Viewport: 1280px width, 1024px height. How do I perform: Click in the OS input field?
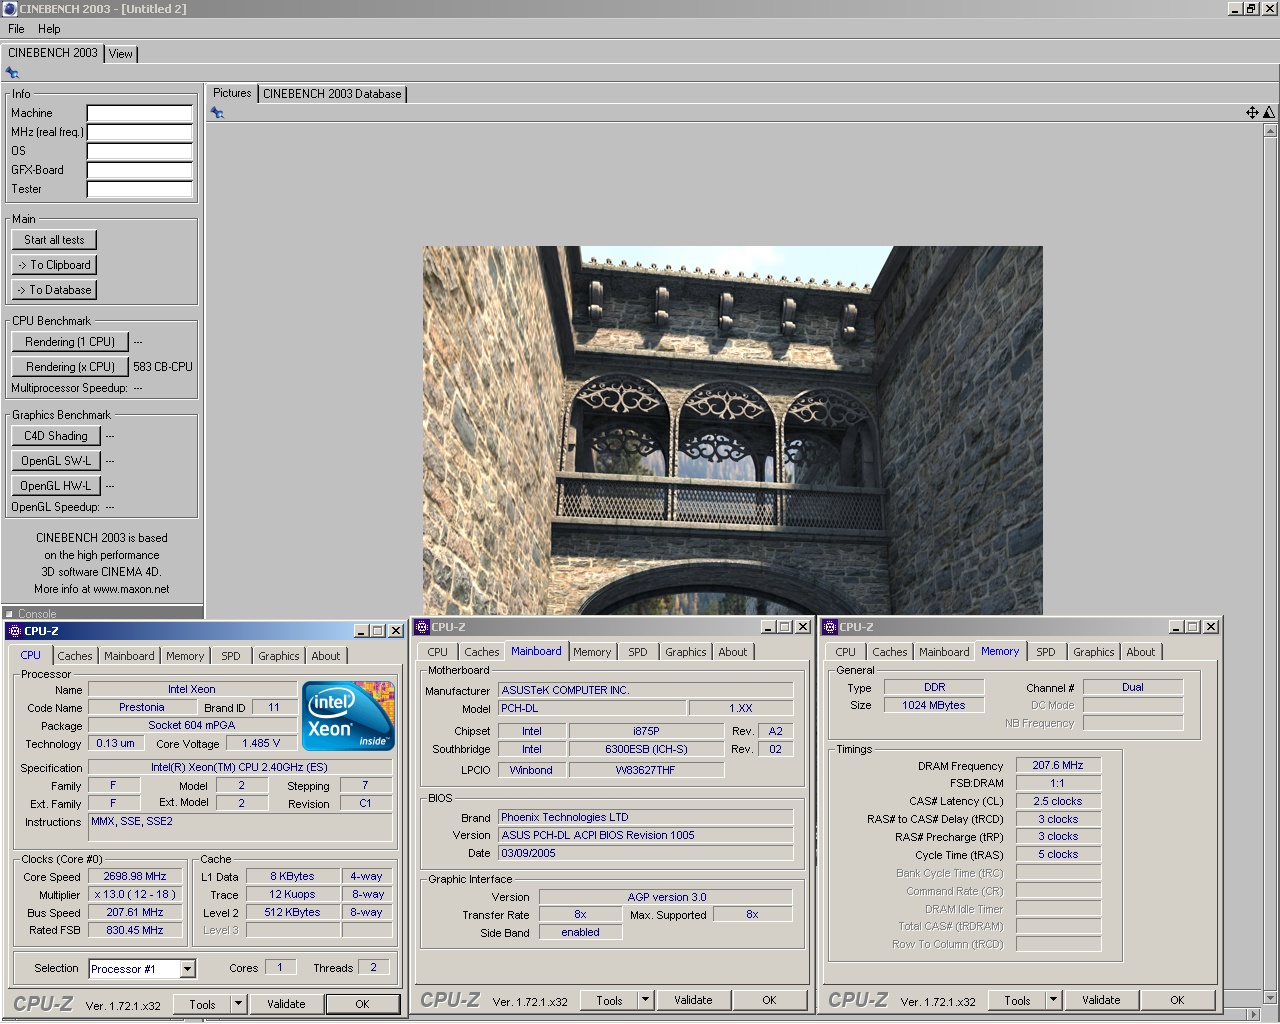[140, 151]
